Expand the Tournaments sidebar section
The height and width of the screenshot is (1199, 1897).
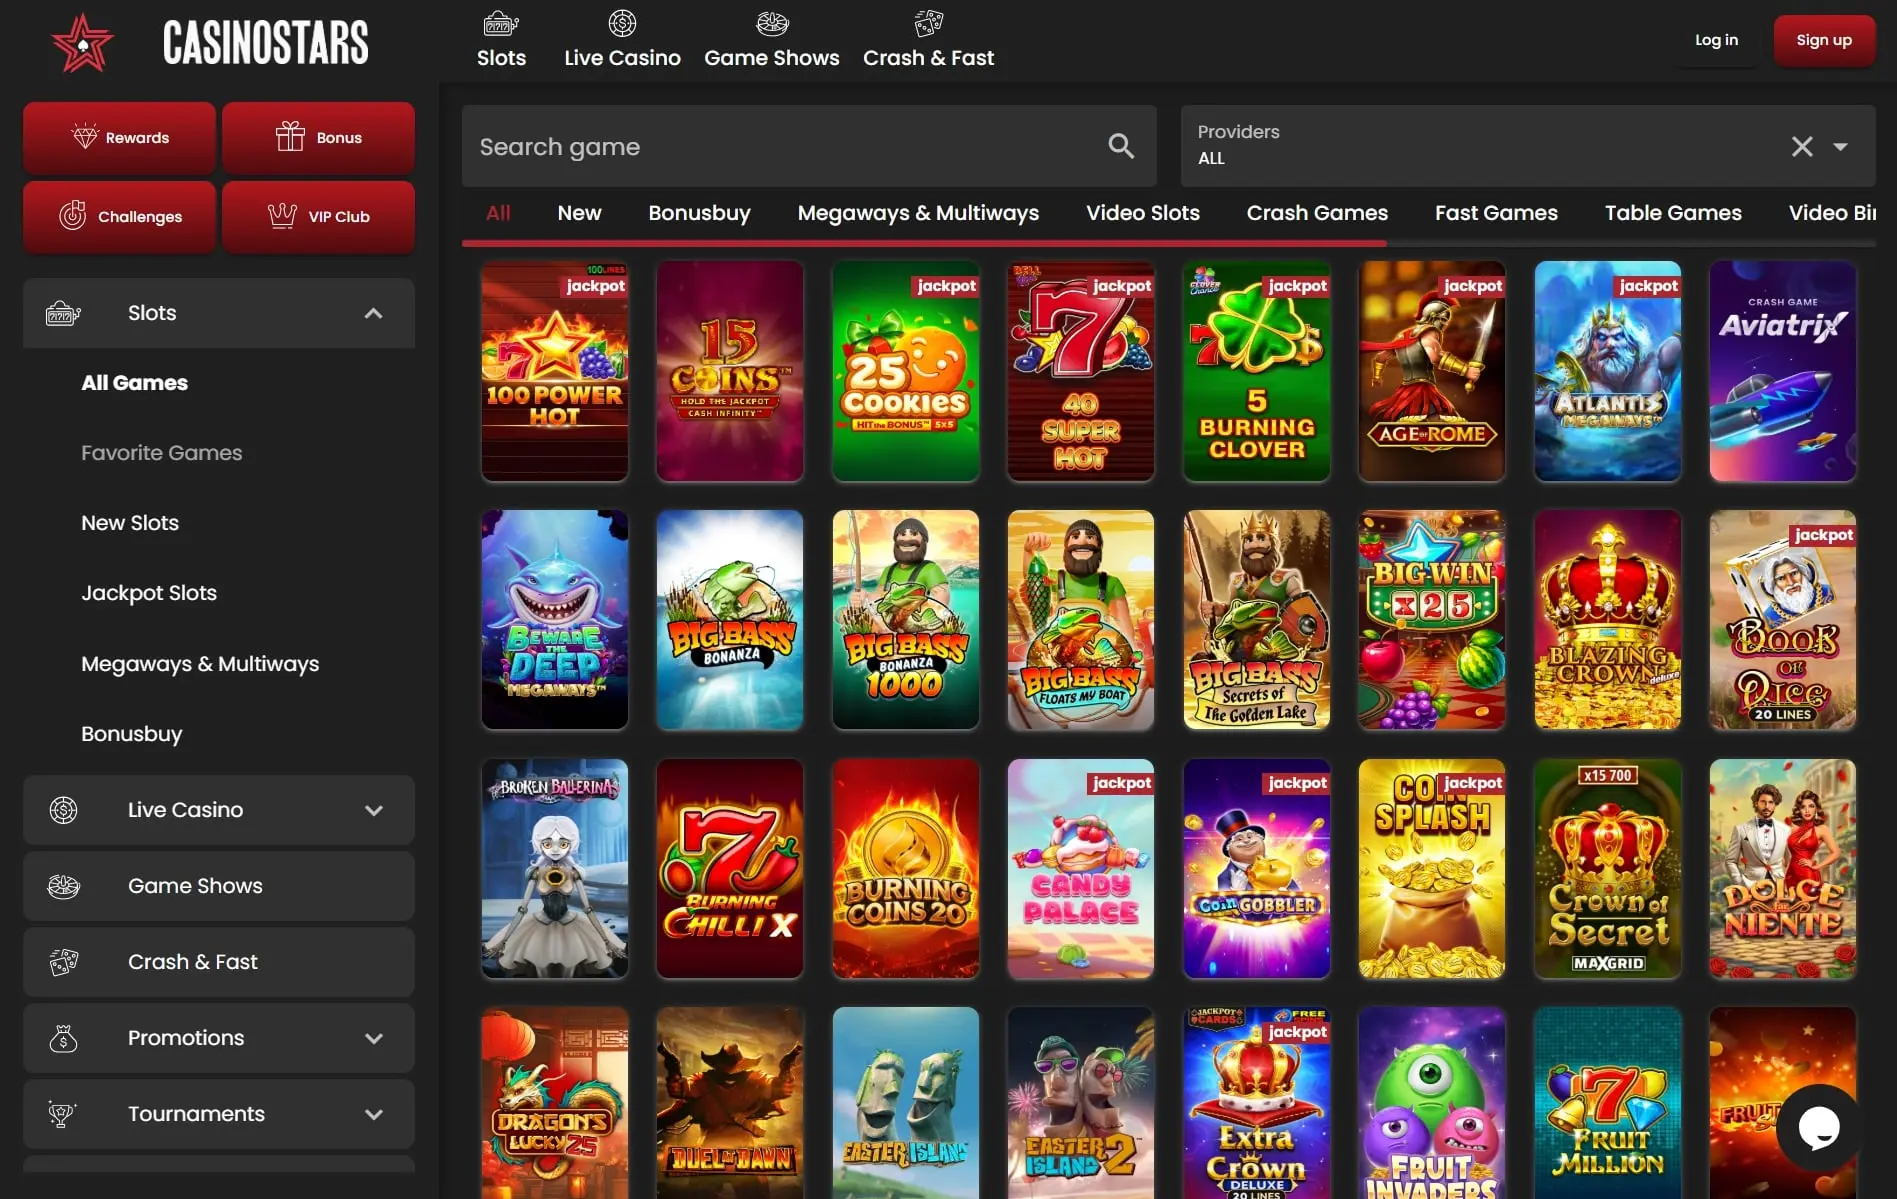pos(373,1114)
